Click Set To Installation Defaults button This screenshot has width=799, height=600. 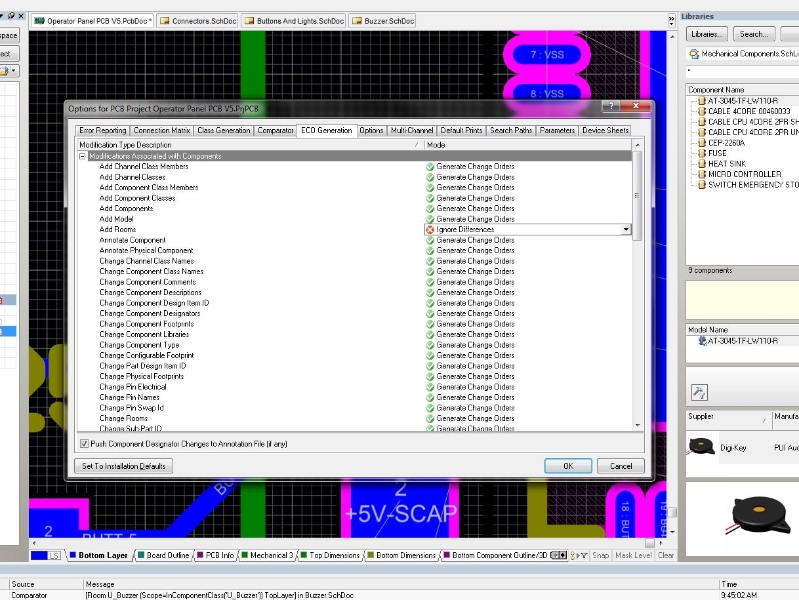point(125,466)
